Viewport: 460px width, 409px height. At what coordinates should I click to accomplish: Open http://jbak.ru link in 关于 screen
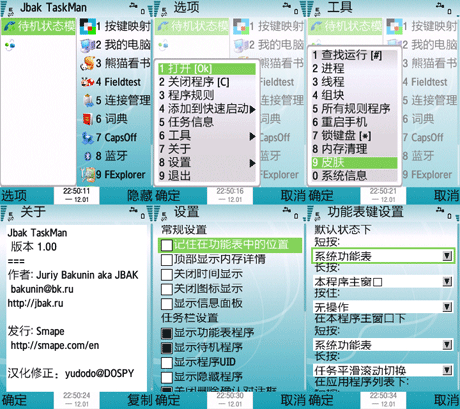tap(35, 303)
